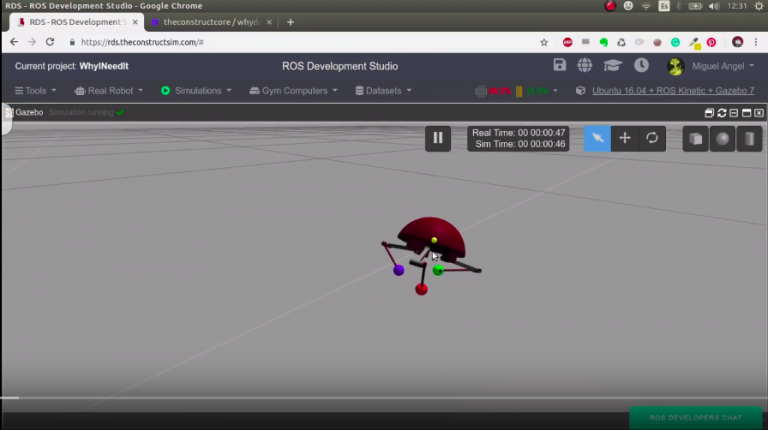Screen dimensions: 768x430
Task: Select the red ball on robot leg
Action: 421,289
